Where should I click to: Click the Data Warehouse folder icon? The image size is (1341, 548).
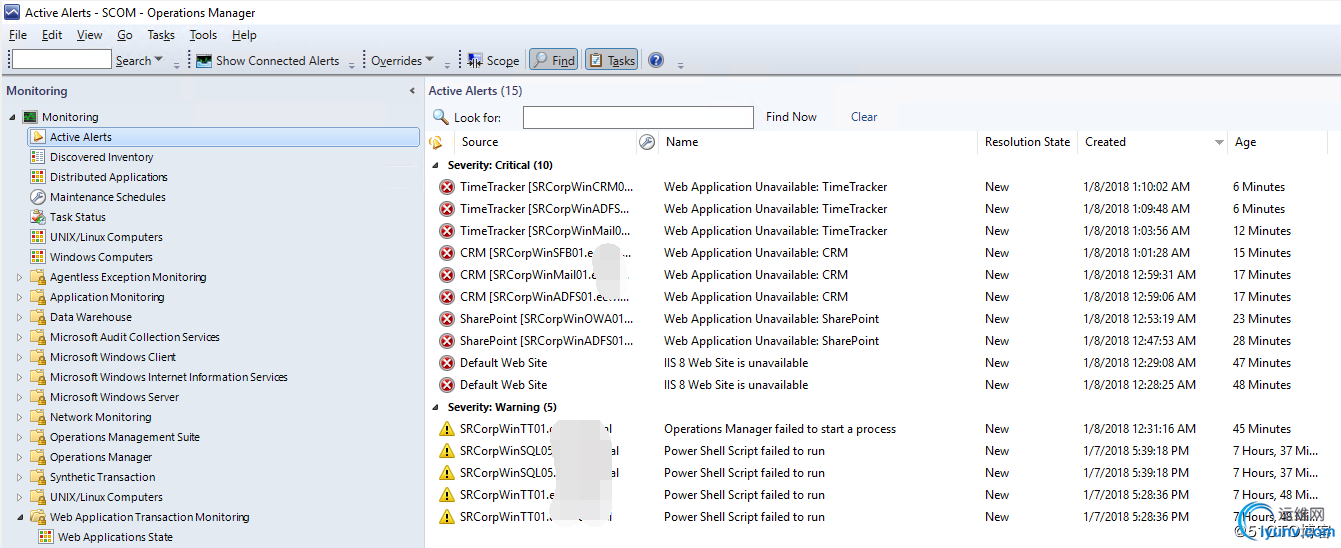click(x=38, y=317)
